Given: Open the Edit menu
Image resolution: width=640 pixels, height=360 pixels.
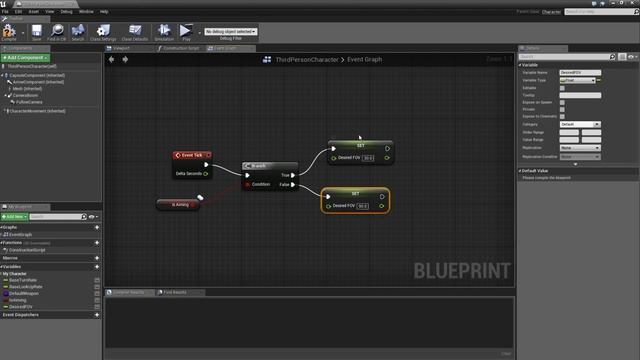Looking at the screenshot, I should click(18, 11).
